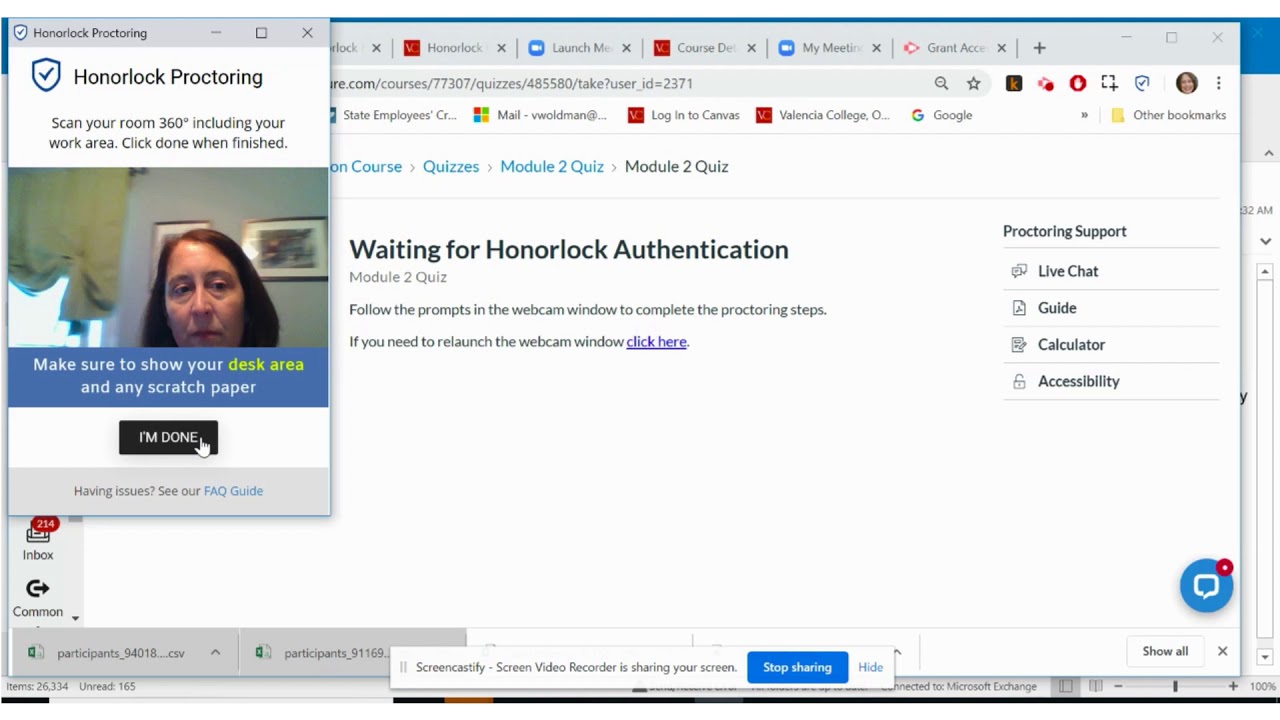Screen dimensions: 1280x720
Task: Close the Honorlock browser tab
Action: [x=502, y=48]
